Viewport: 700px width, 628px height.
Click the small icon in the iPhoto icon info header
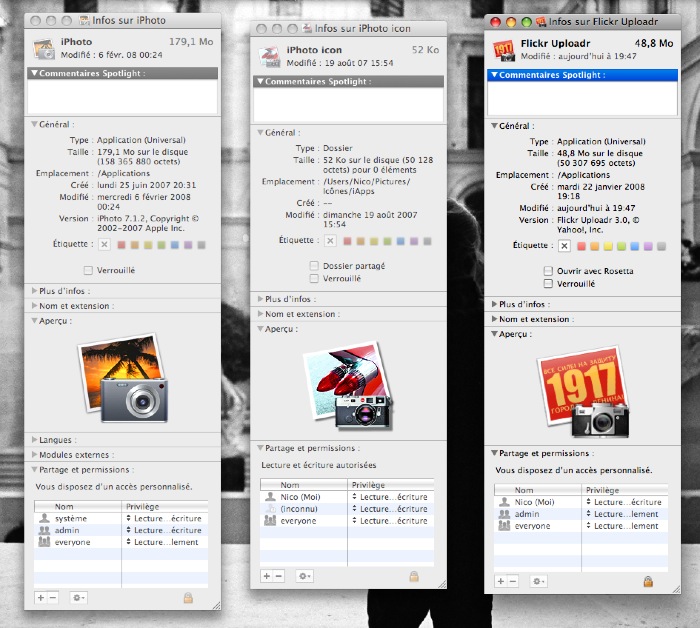pos(270,57)
